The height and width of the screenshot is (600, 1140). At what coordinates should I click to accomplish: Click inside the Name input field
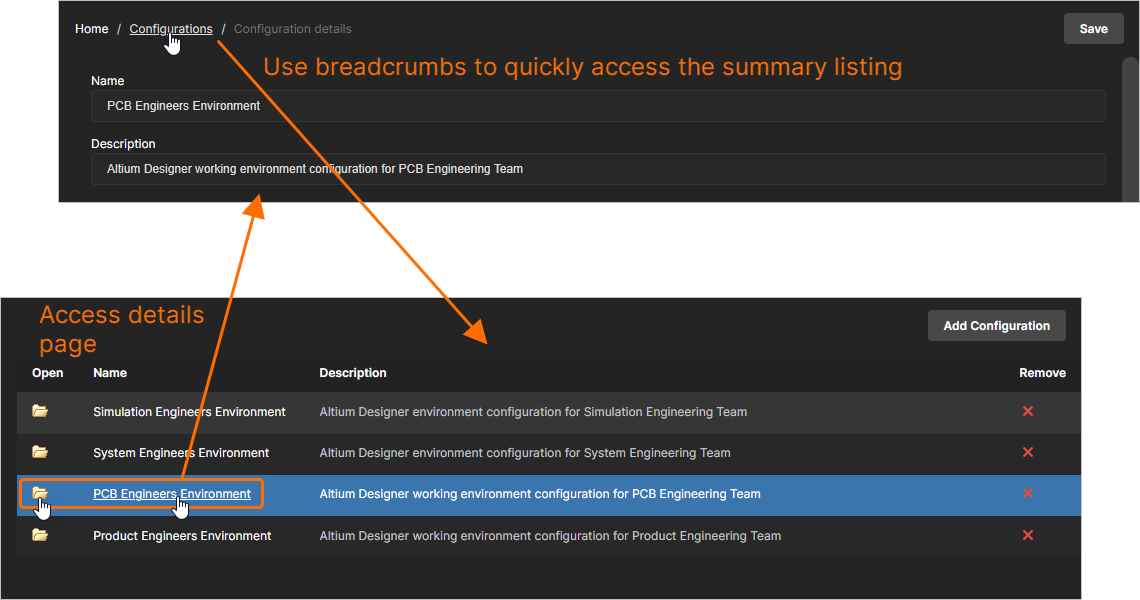[598, 106]
